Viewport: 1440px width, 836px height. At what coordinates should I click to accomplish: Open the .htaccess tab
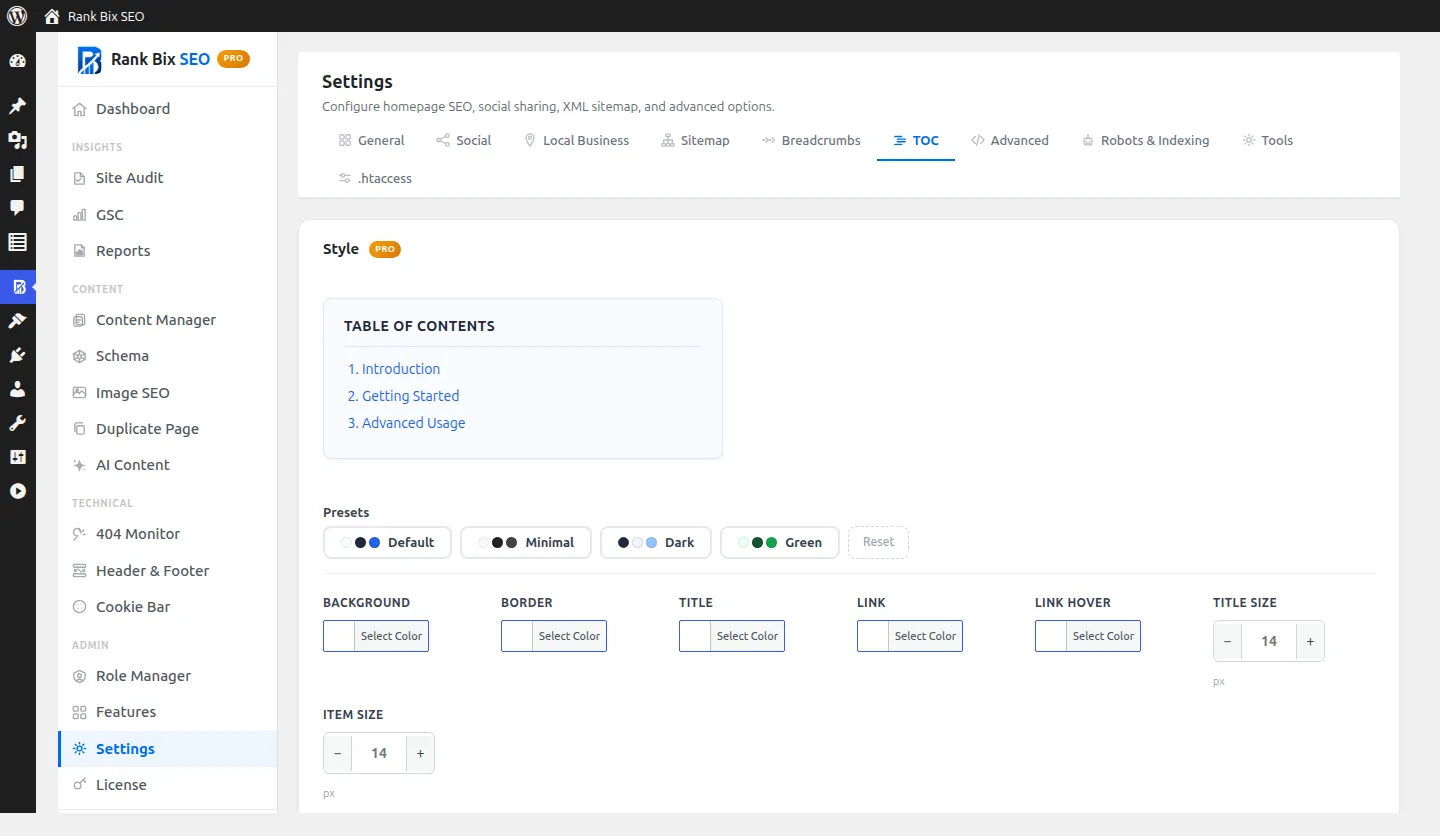click(375, 179)
